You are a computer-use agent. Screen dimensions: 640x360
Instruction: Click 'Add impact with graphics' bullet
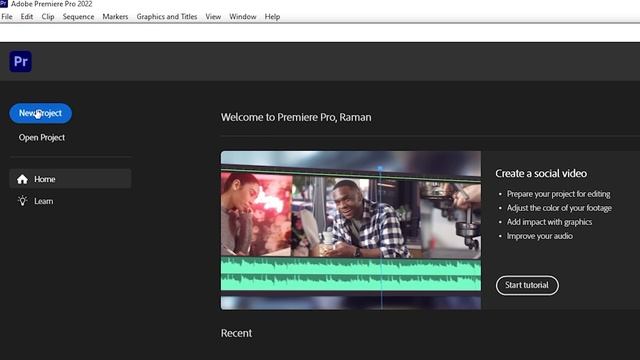pyautogui.click(x=549, y=222)
